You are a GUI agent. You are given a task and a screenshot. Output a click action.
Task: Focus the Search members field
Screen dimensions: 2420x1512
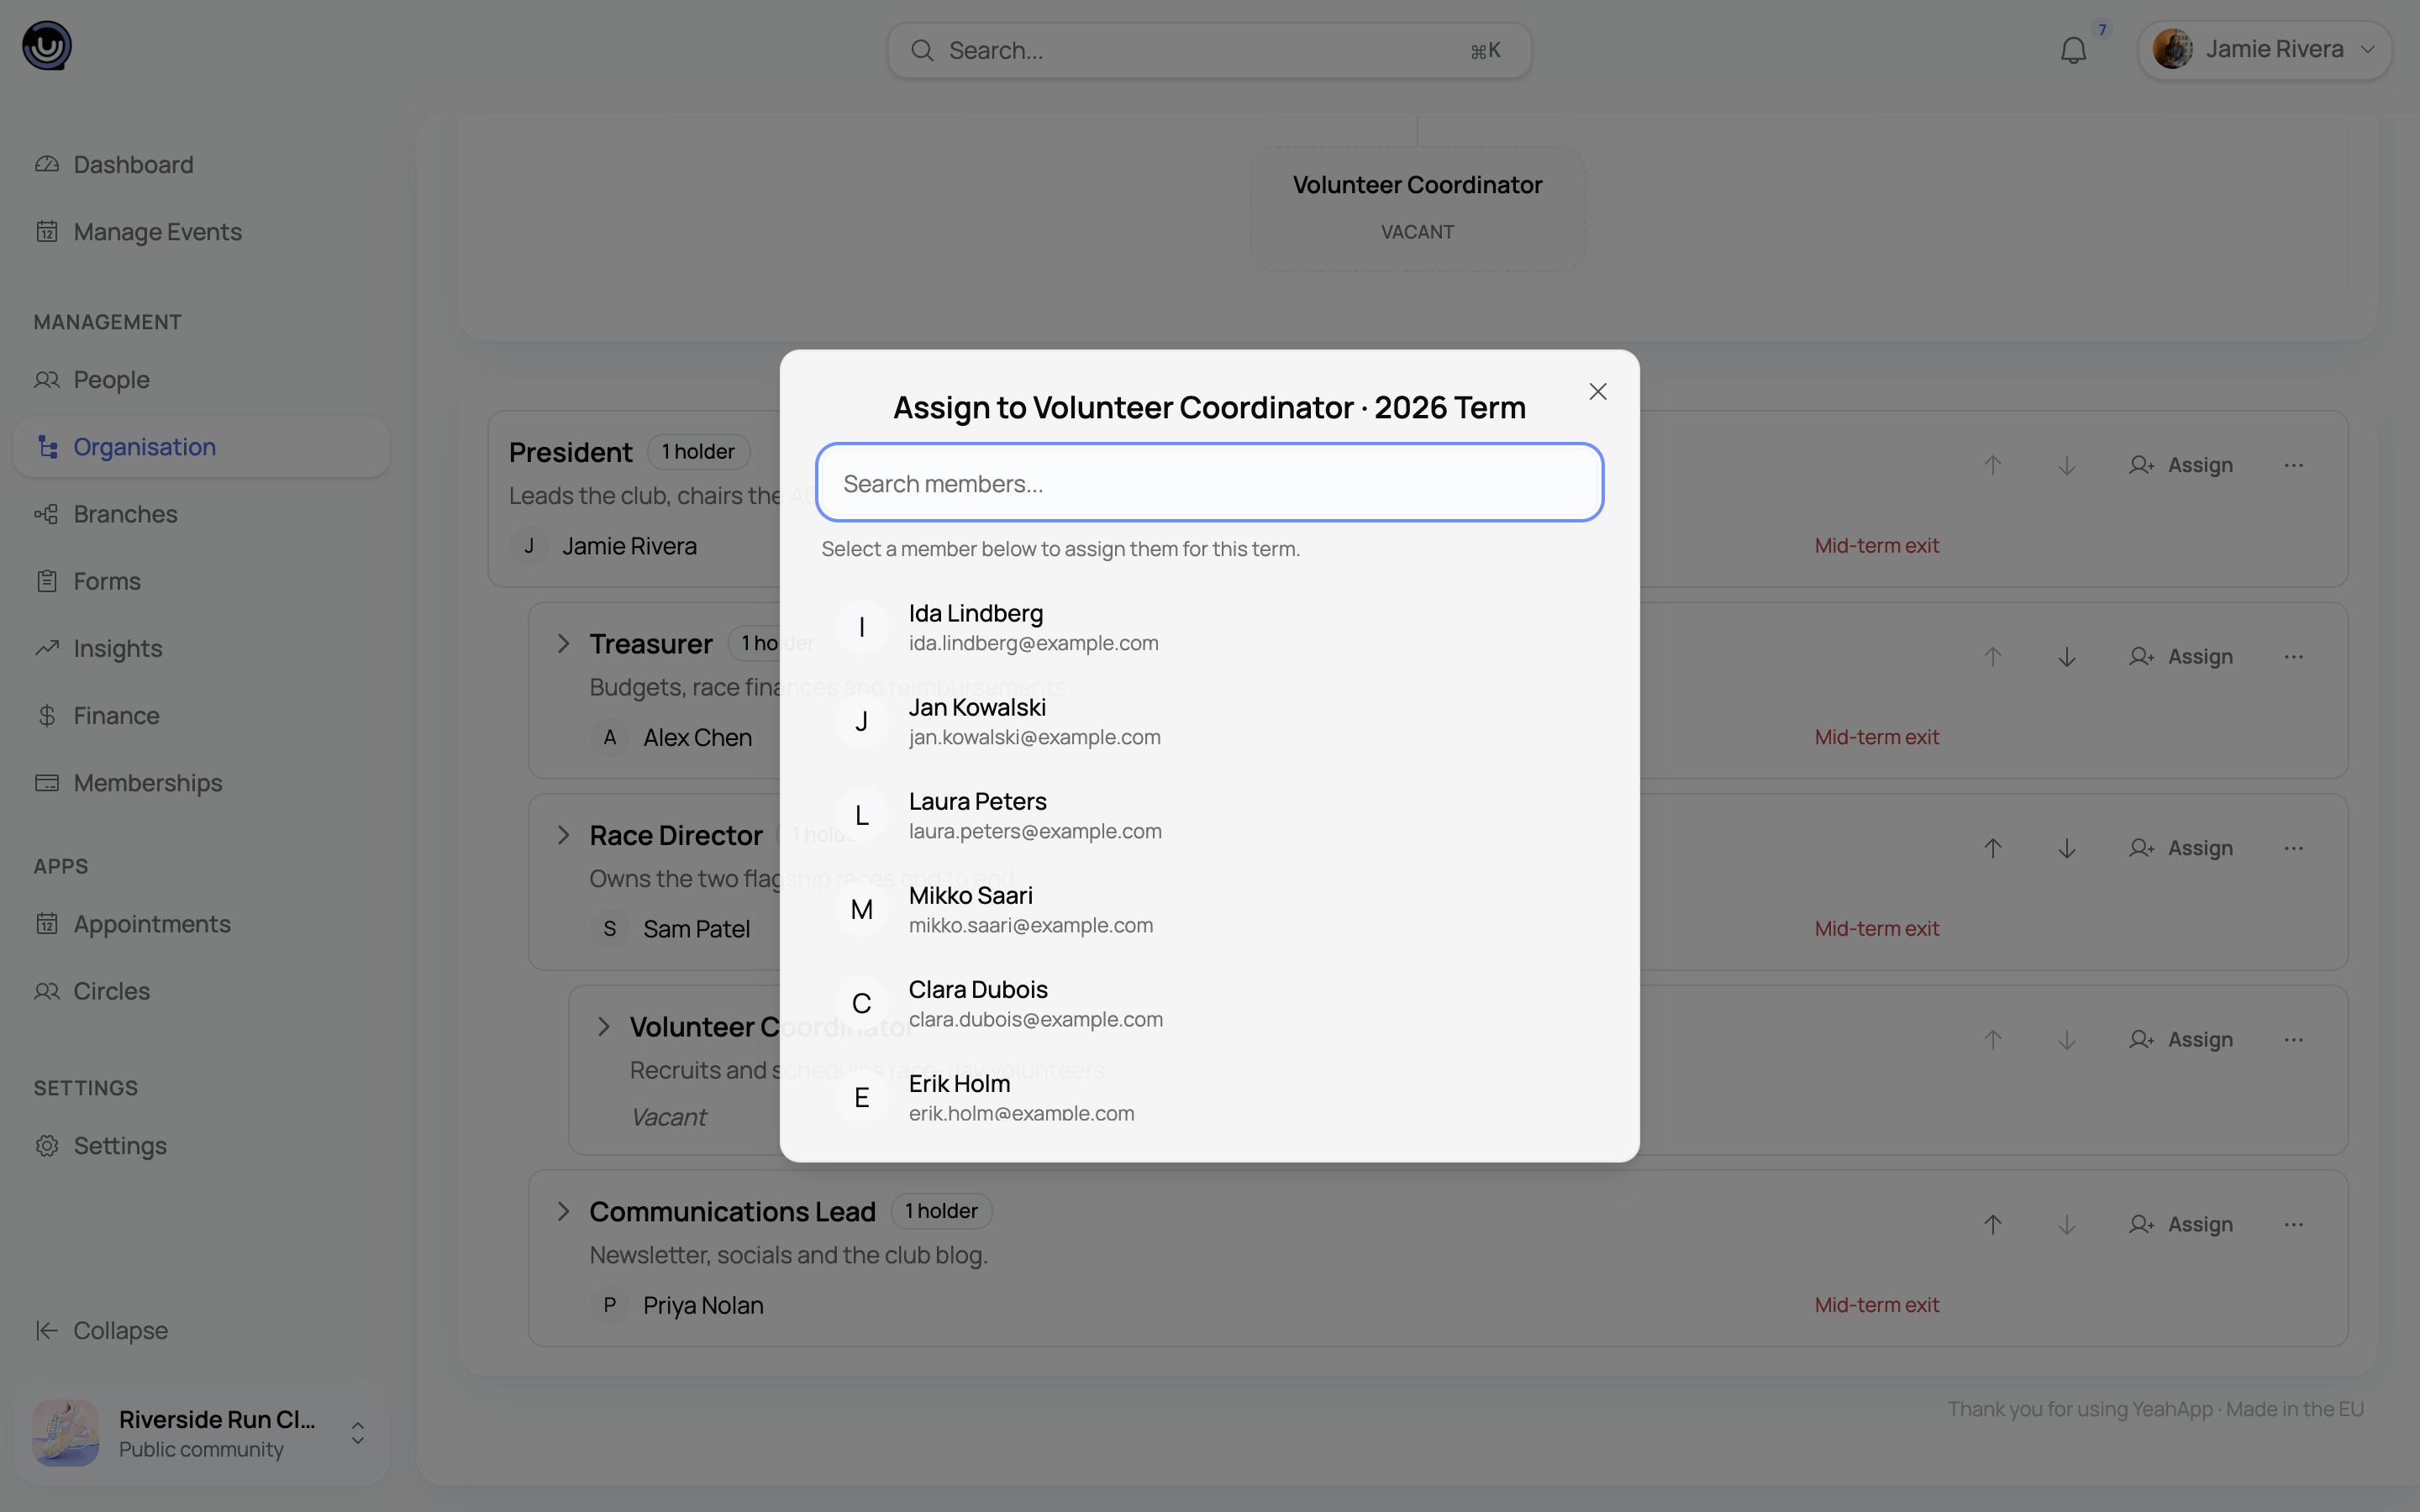pos(1210,483)
